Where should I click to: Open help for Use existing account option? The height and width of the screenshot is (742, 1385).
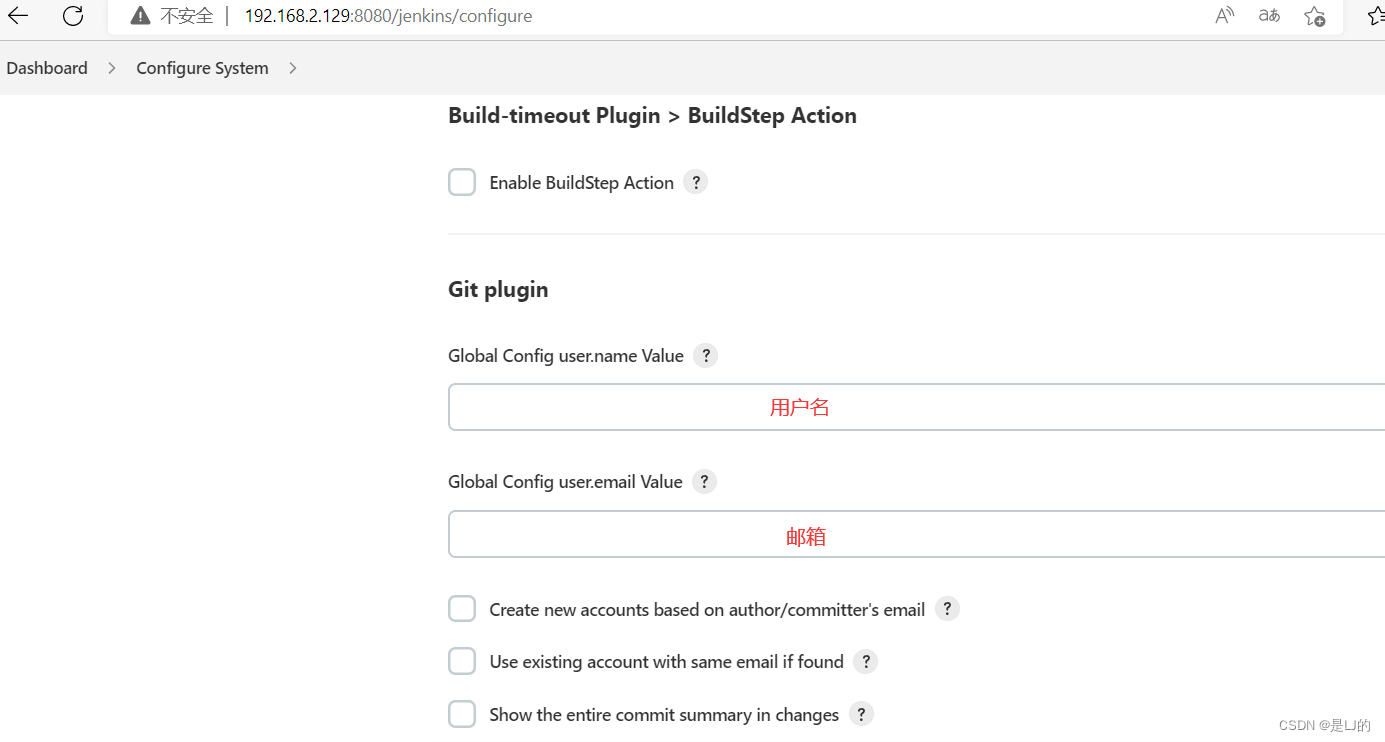tap(866, 661)
